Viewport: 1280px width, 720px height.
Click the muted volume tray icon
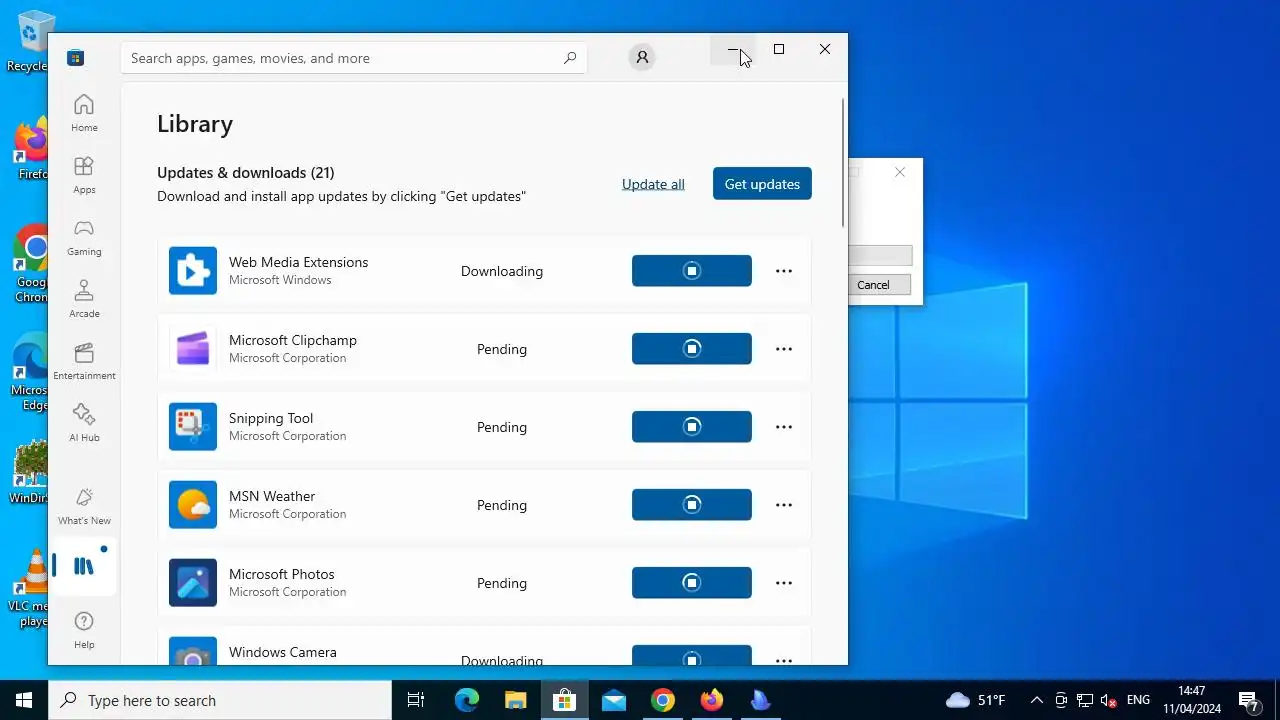coord(1109,700)
